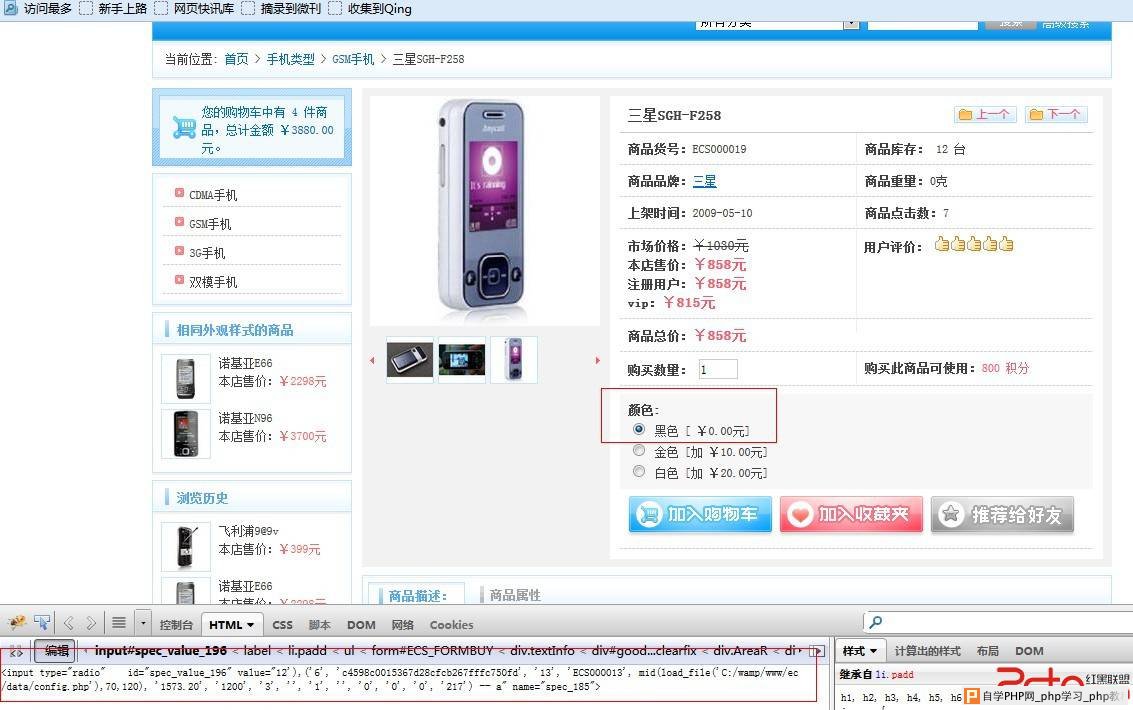Image resolution: width=1133 pixels, height=710 pixels.
Task: Select the first black phone thumbnail
Action: click(x=410, y=360)
